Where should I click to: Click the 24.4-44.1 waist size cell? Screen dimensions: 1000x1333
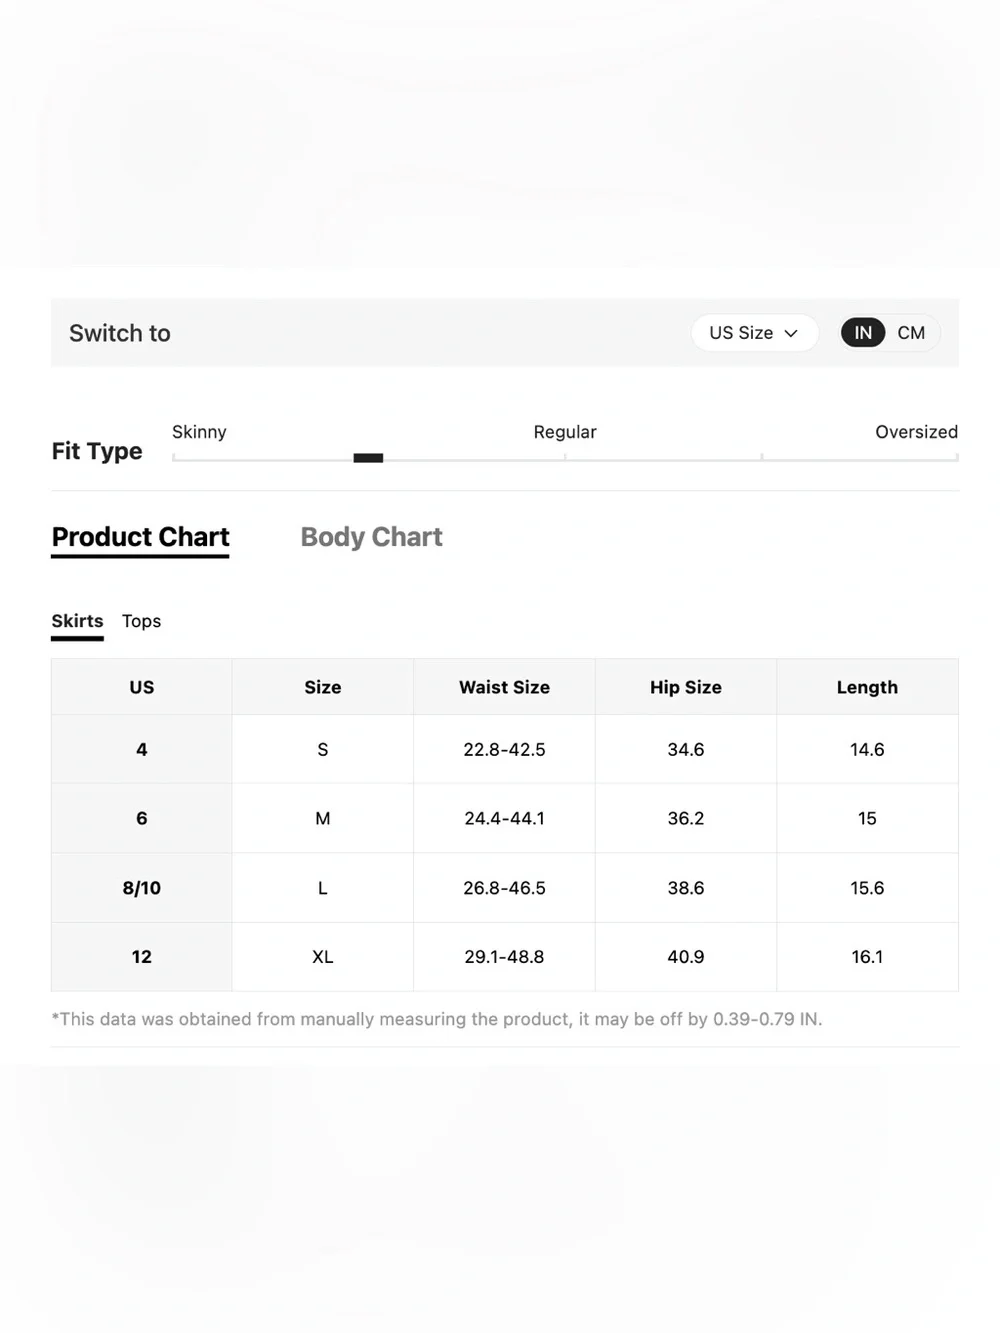[x=504, y=818]
